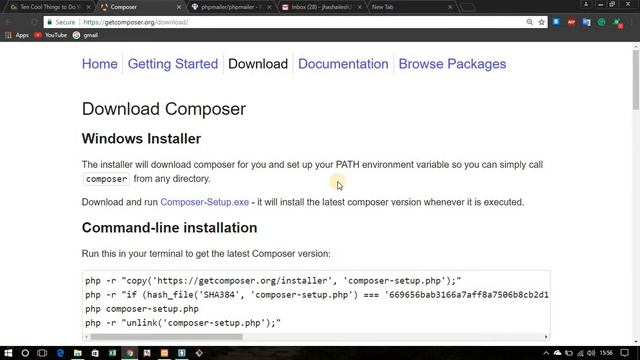This screenshot has width=640, height=360.
Task: Click the unlink('composer-setup.php') code line
Action: click(x=183, y=323)
